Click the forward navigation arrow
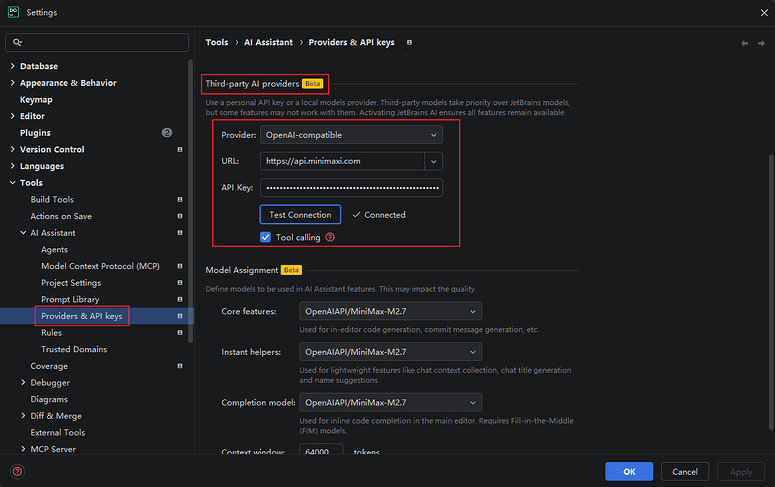775x487 pixels. pyautogui.click(x=761, y=44)
